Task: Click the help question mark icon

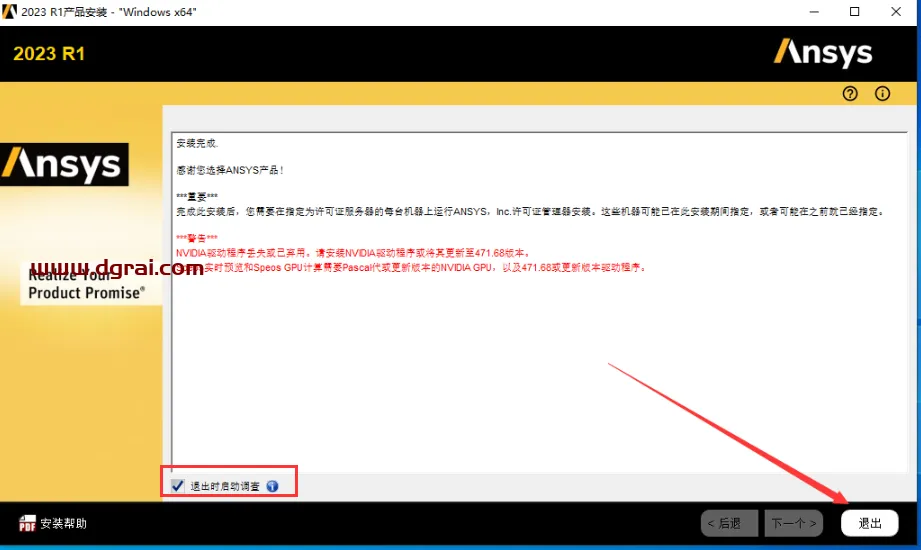Action: tap(850, 93)
